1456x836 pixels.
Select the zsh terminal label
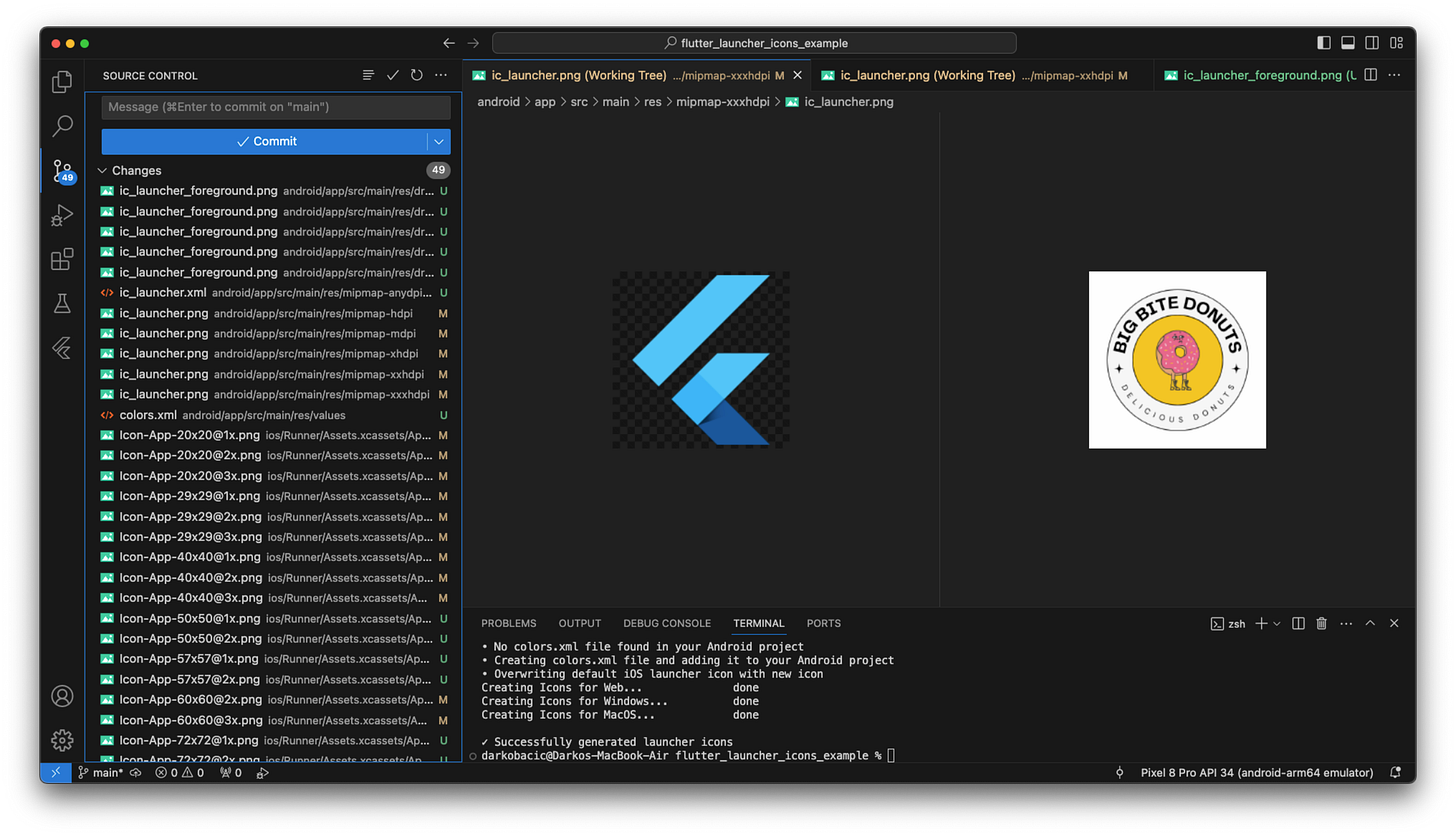pos(1228,623)
